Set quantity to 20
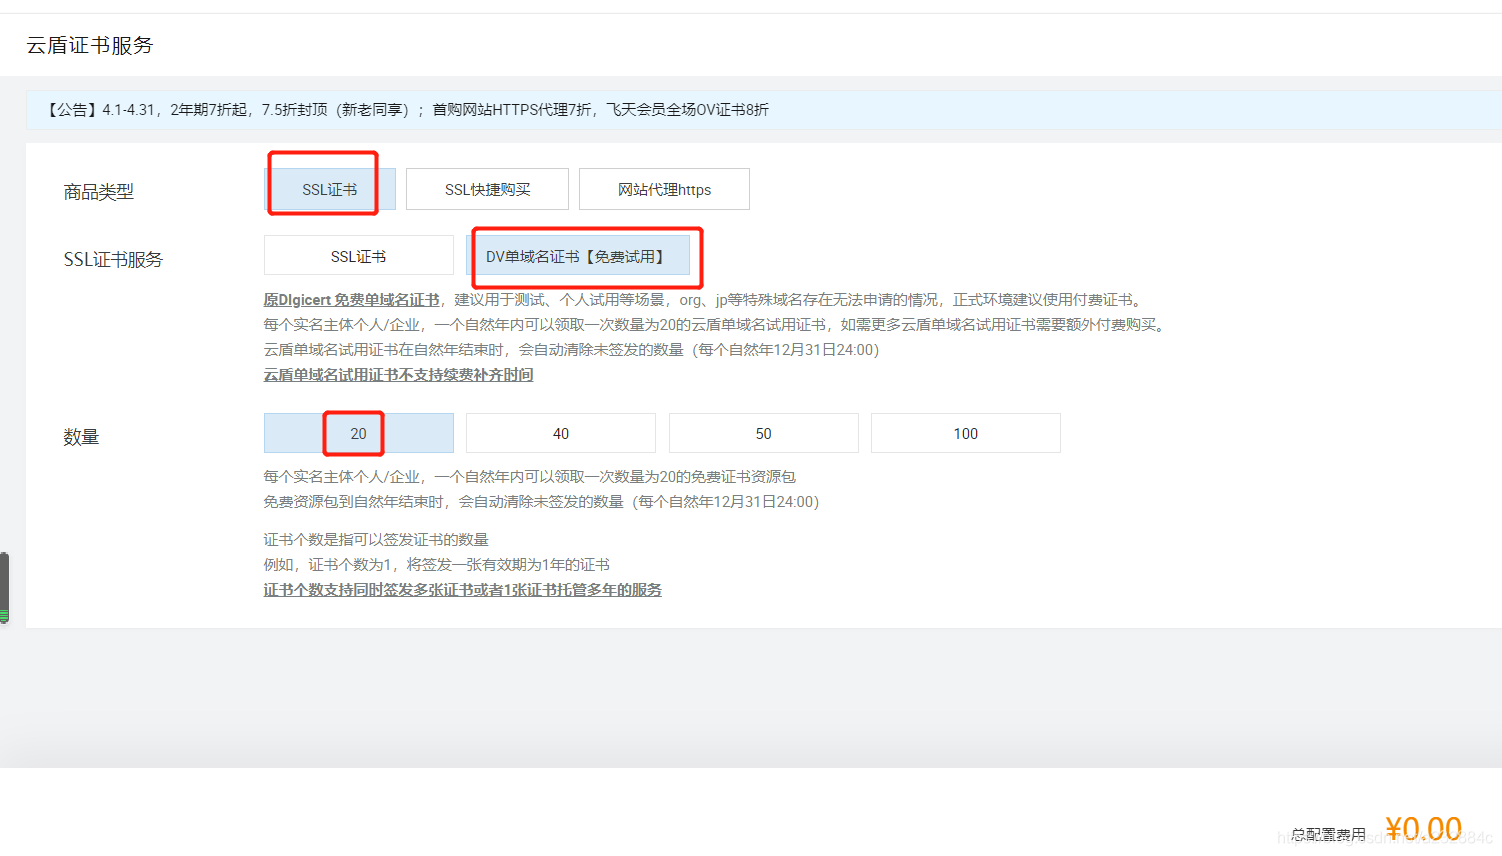Screen dimensions: 1502x856 (x=358, y=433)
